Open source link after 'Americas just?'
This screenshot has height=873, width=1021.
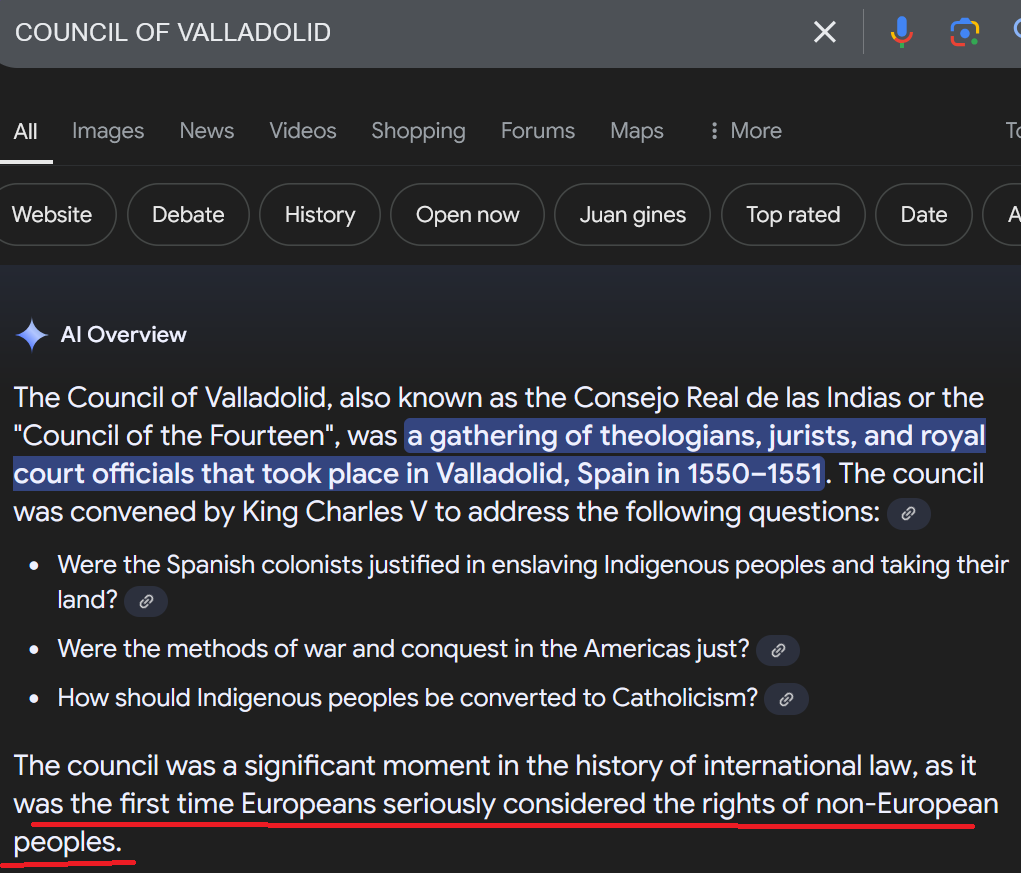click(x=777, y=650)
